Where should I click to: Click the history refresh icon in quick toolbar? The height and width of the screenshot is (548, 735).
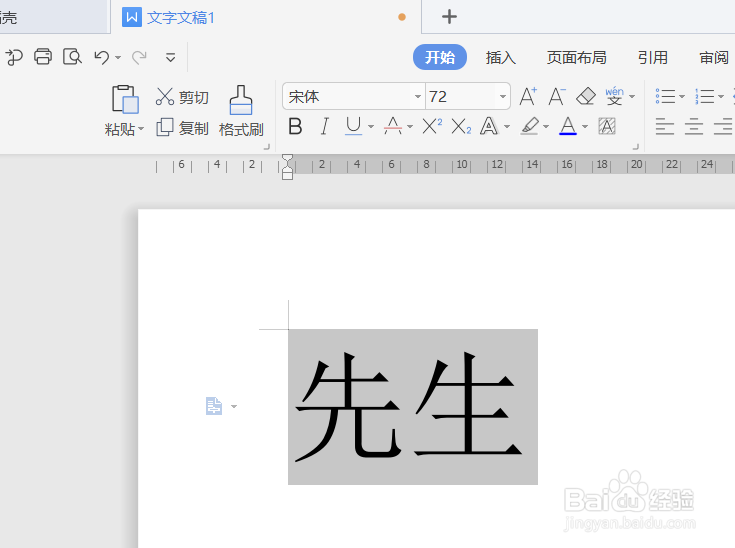(x=14, y=57)
